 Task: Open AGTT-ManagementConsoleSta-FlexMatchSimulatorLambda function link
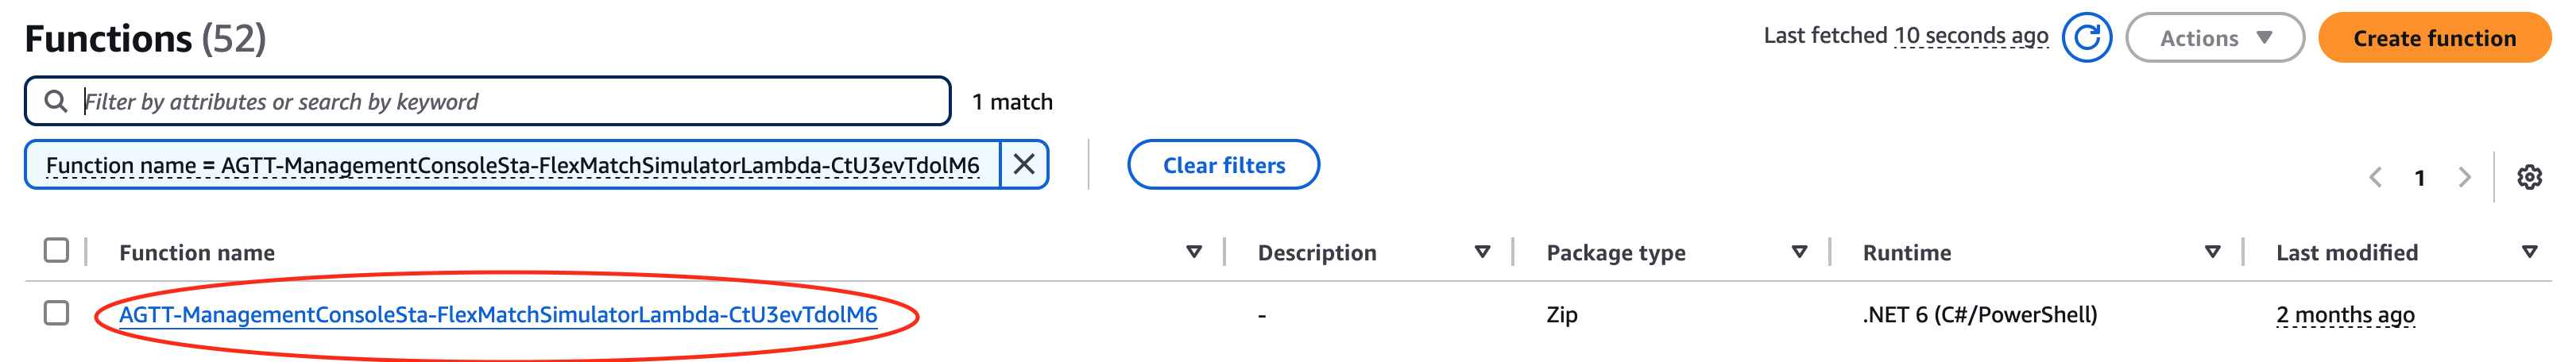[x=498, y=315]
